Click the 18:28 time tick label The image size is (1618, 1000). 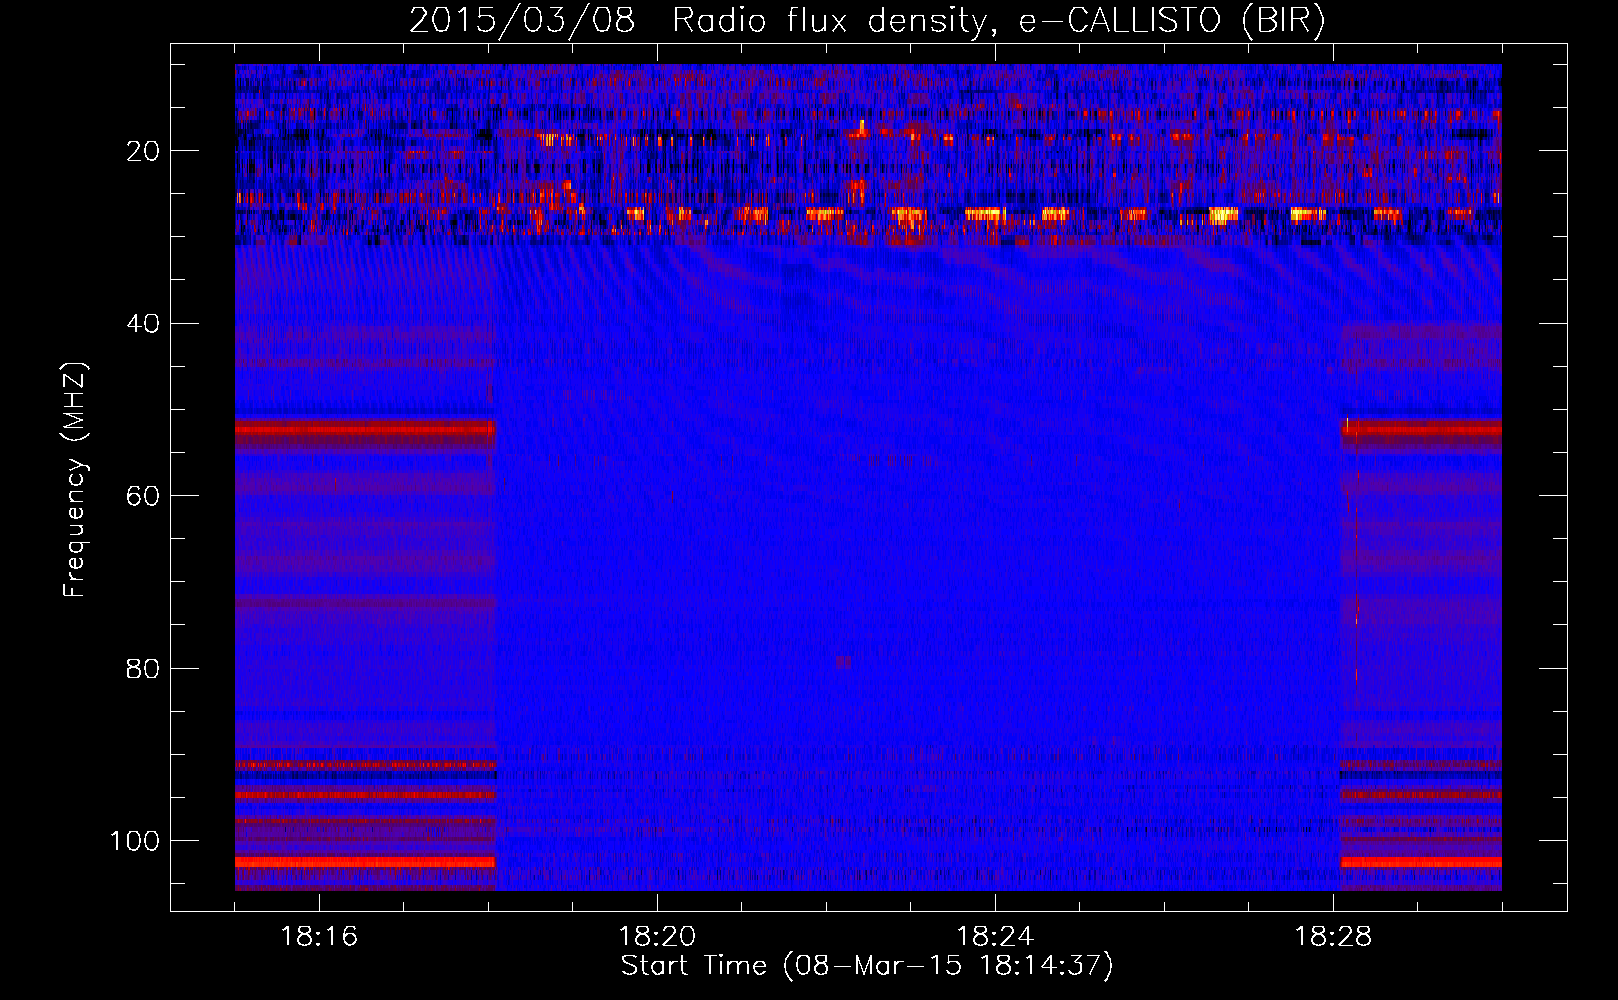click(1333, 937)
